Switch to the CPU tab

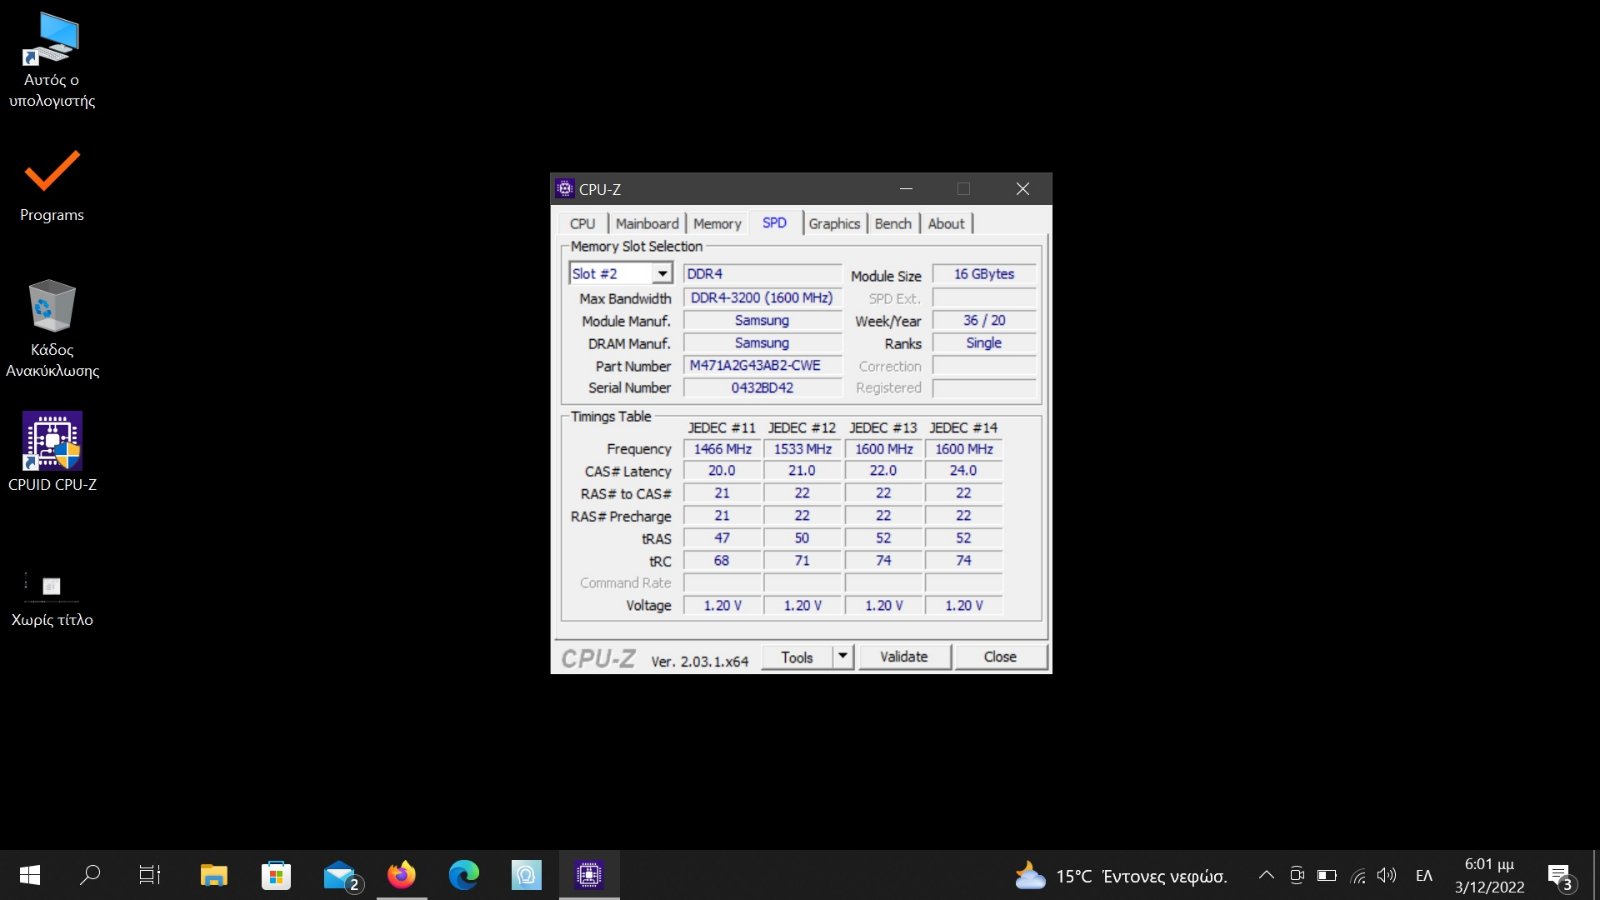click(583, 224)
